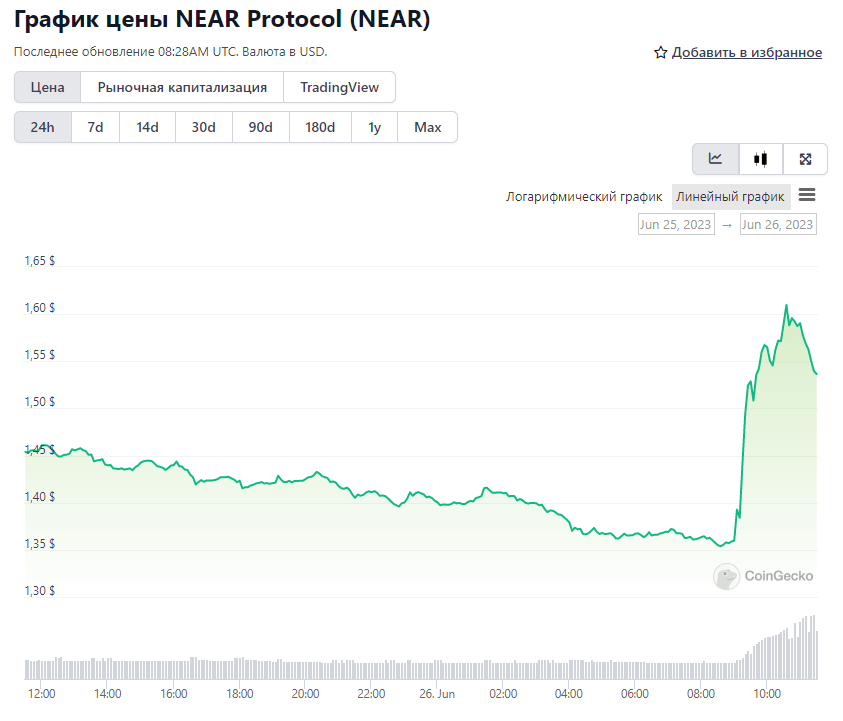843x721 pixels.
Task: Open the Jun 26, 2023 end date picker
Action: click(778, 224)
